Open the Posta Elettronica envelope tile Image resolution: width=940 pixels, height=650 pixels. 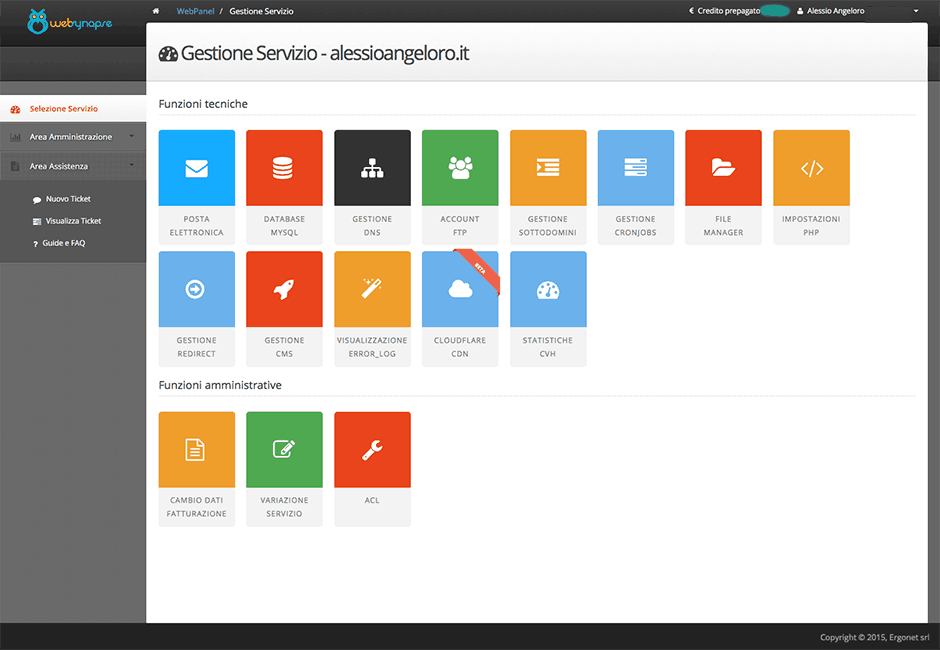(196, 168)
